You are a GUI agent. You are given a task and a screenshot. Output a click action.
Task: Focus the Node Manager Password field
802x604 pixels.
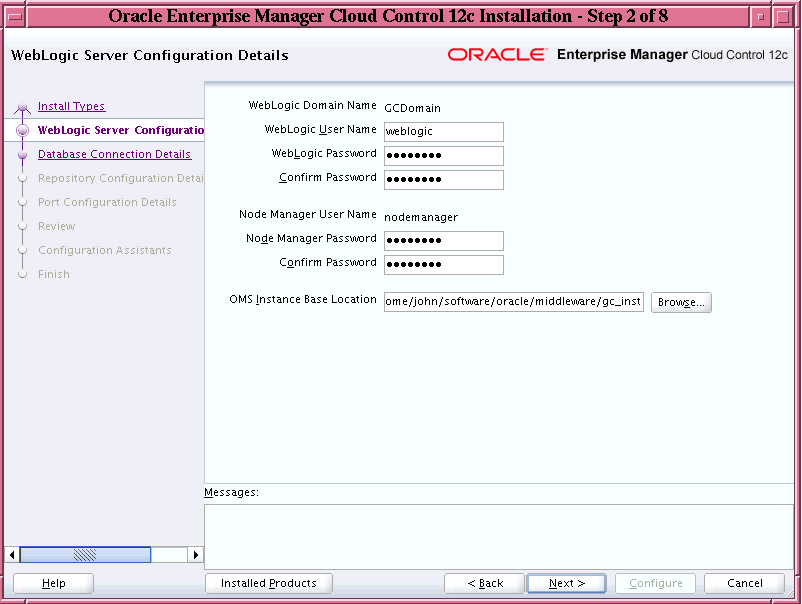[x=443, y=240]
